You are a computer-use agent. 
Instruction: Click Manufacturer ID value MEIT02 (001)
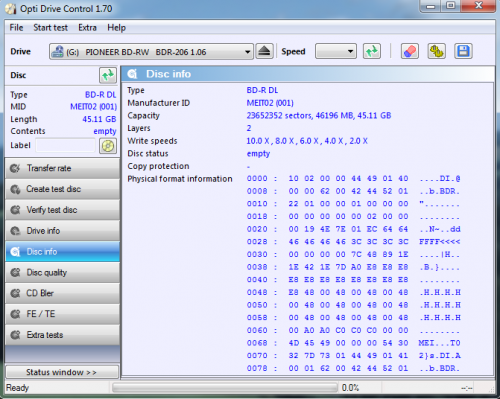click(x=270, y=103)
